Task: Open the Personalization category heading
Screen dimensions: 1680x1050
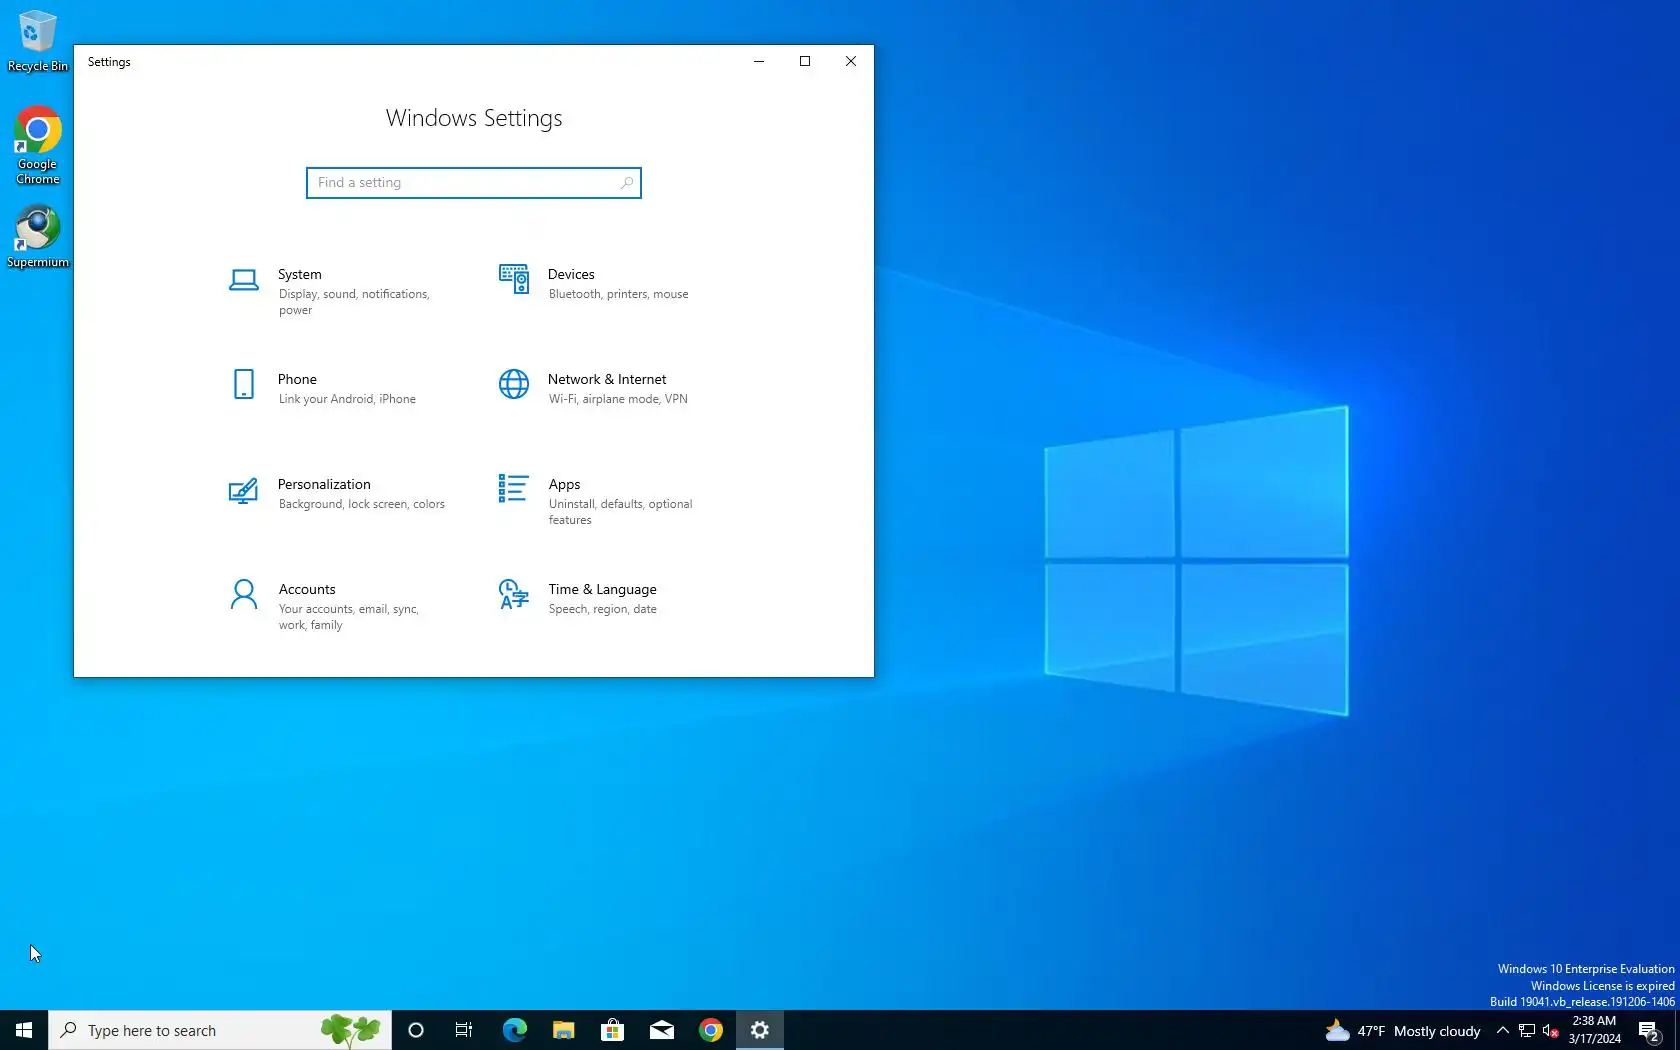Action: point(324,484)
